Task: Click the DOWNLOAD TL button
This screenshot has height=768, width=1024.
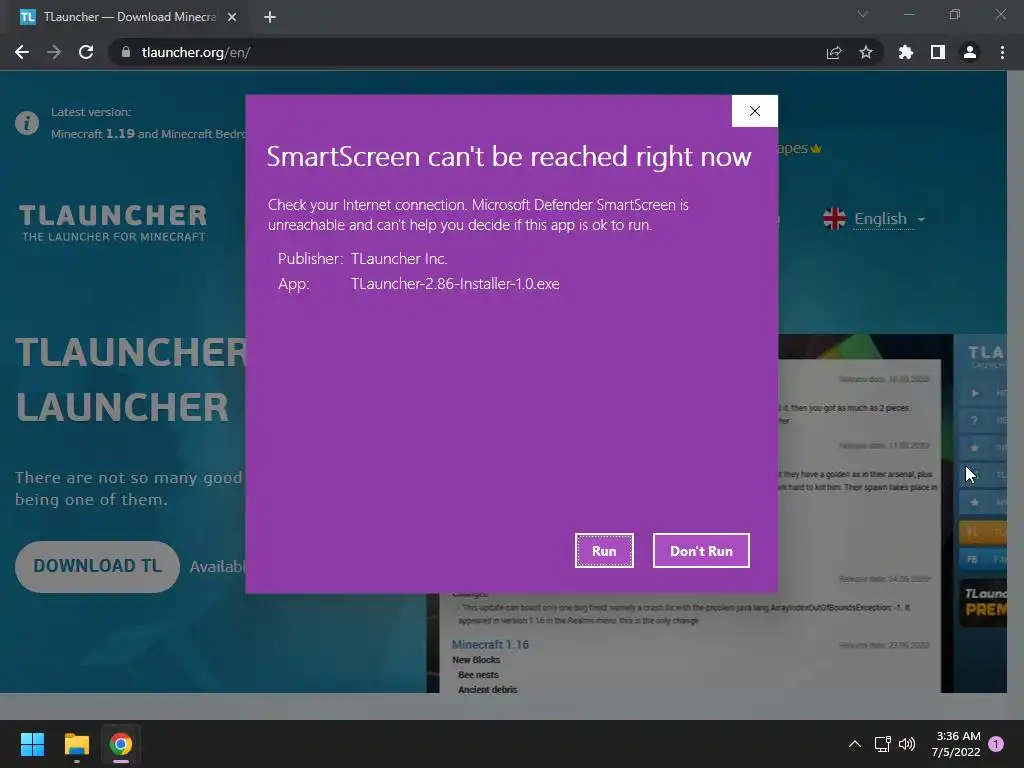Action: point(97,566)
